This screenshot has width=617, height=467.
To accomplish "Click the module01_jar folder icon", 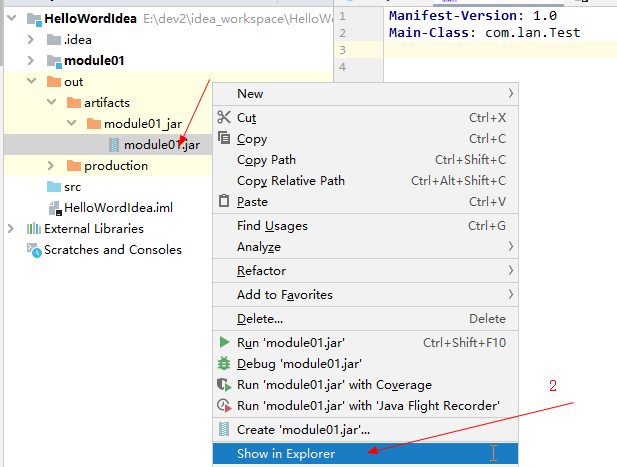I will [x=94, y=124].
